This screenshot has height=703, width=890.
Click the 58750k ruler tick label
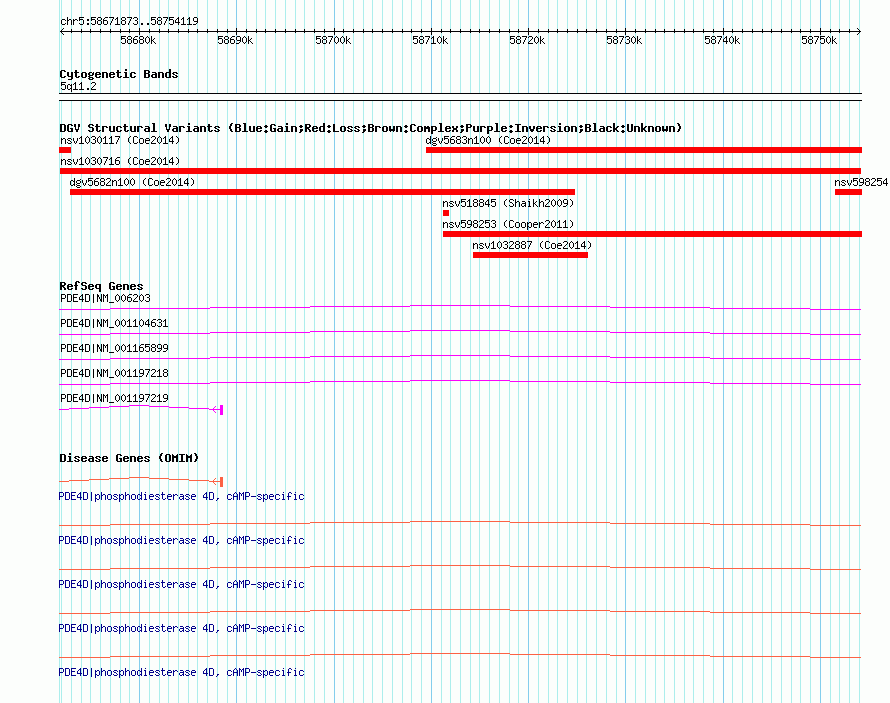pyautogui.click(x=819, y=40)
